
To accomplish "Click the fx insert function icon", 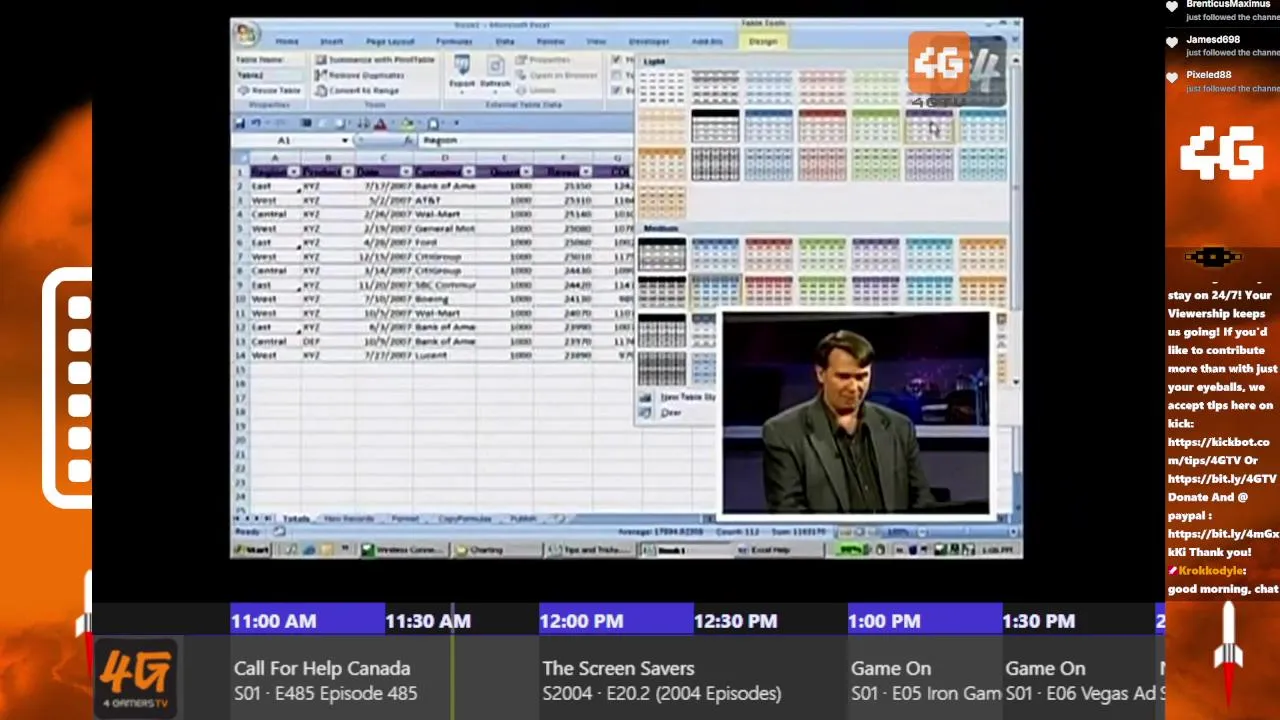I will (x=408, y=141).
